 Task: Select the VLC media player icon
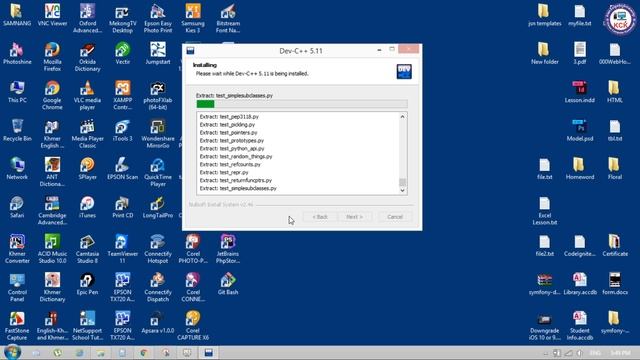(87, 95)
